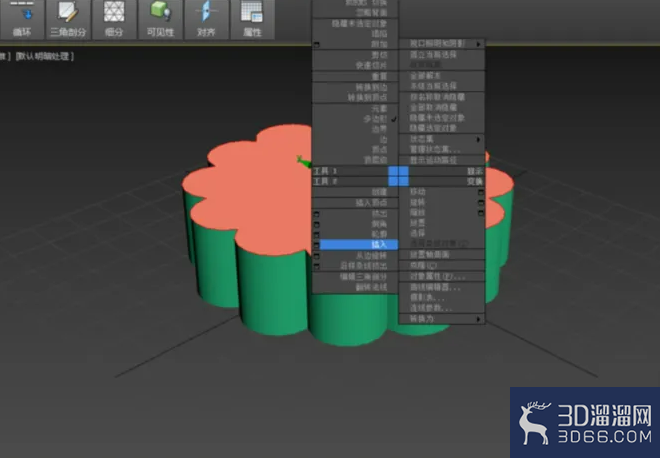Open settings box beside 缩放
The height and width of the screenshot is (458, 660).
[481, 213]
